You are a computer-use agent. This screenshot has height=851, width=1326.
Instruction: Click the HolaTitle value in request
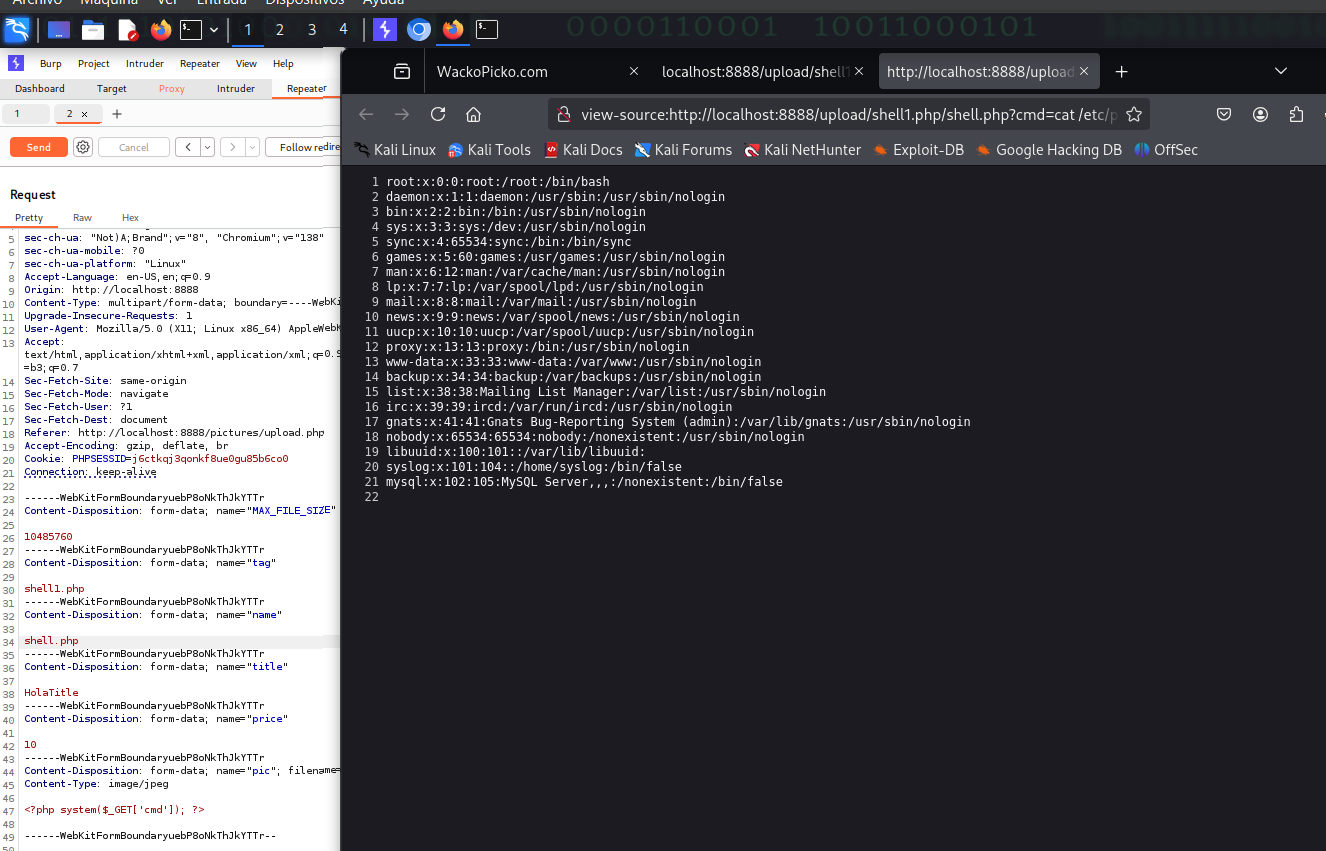tap(51, 693)
